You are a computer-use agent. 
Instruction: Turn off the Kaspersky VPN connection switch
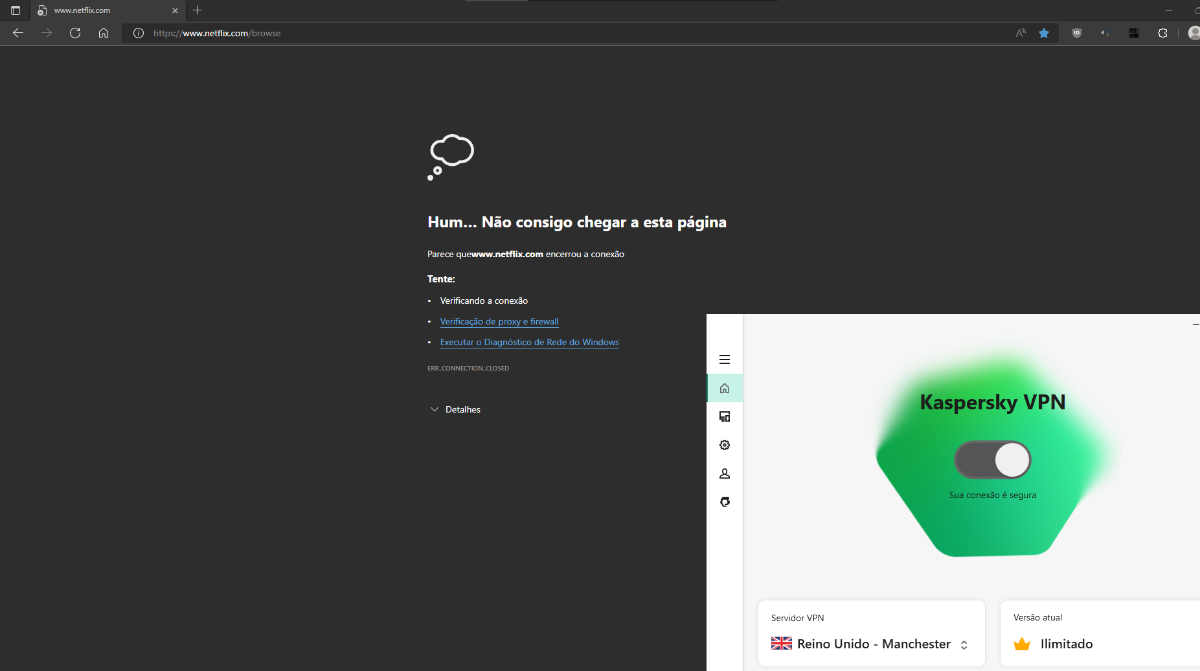coord(992,460)
